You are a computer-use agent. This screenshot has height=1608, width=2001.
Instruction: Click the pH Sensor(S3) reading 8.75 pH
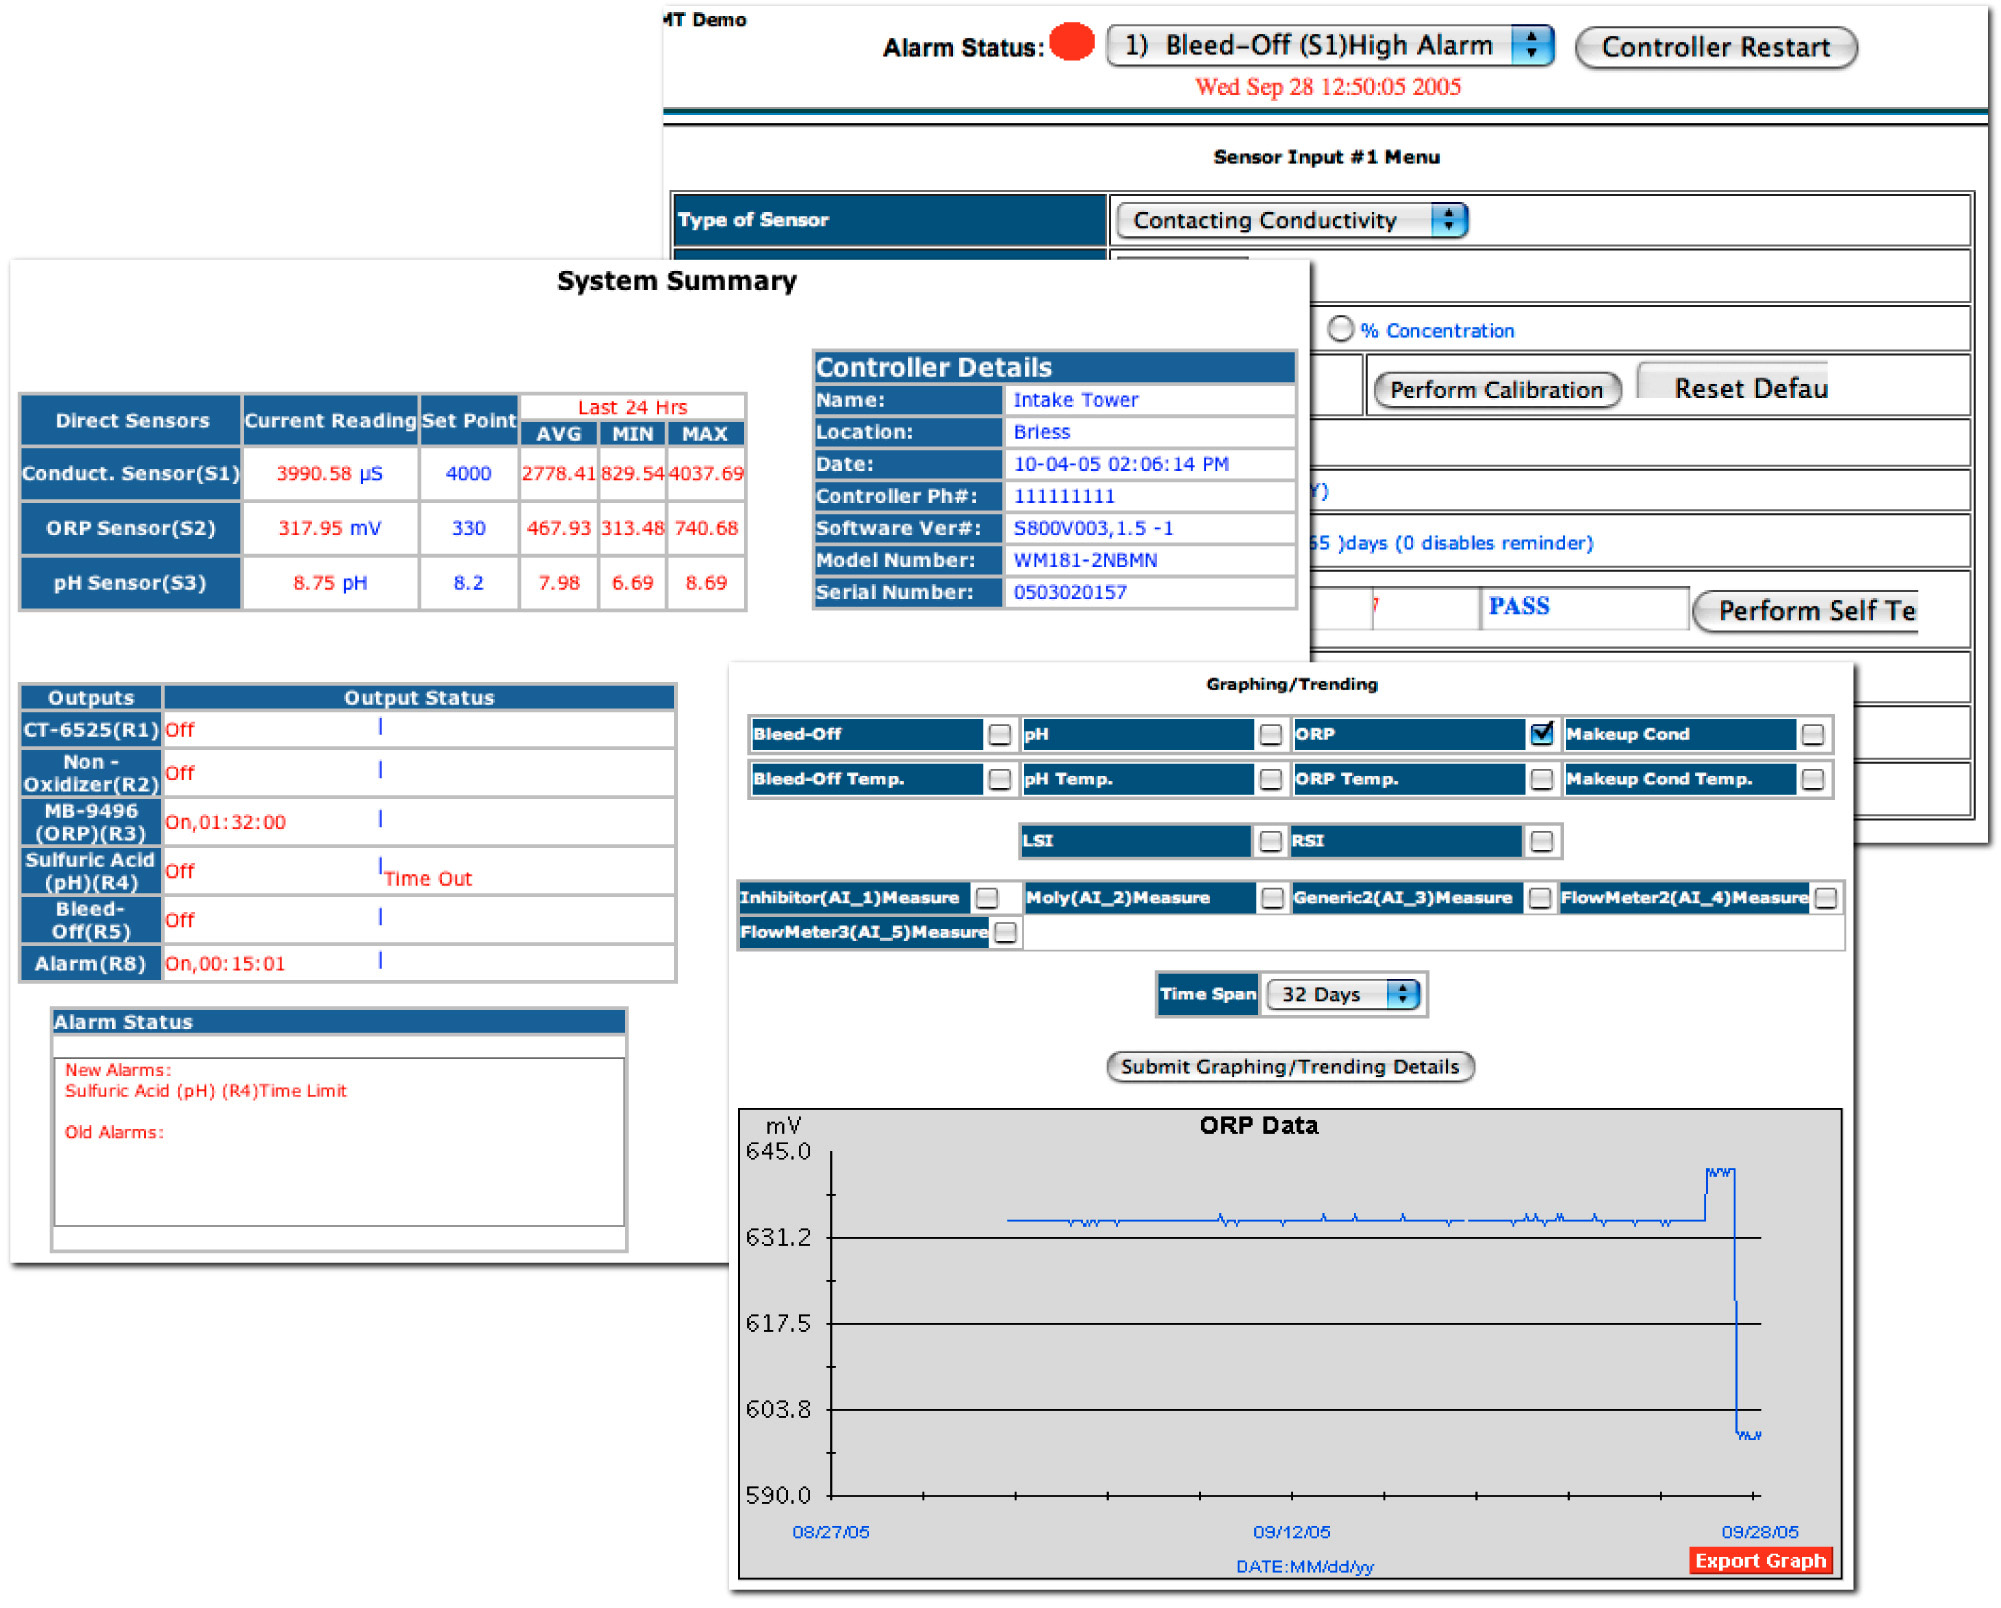pyautogui.click(x=330, y=583)
